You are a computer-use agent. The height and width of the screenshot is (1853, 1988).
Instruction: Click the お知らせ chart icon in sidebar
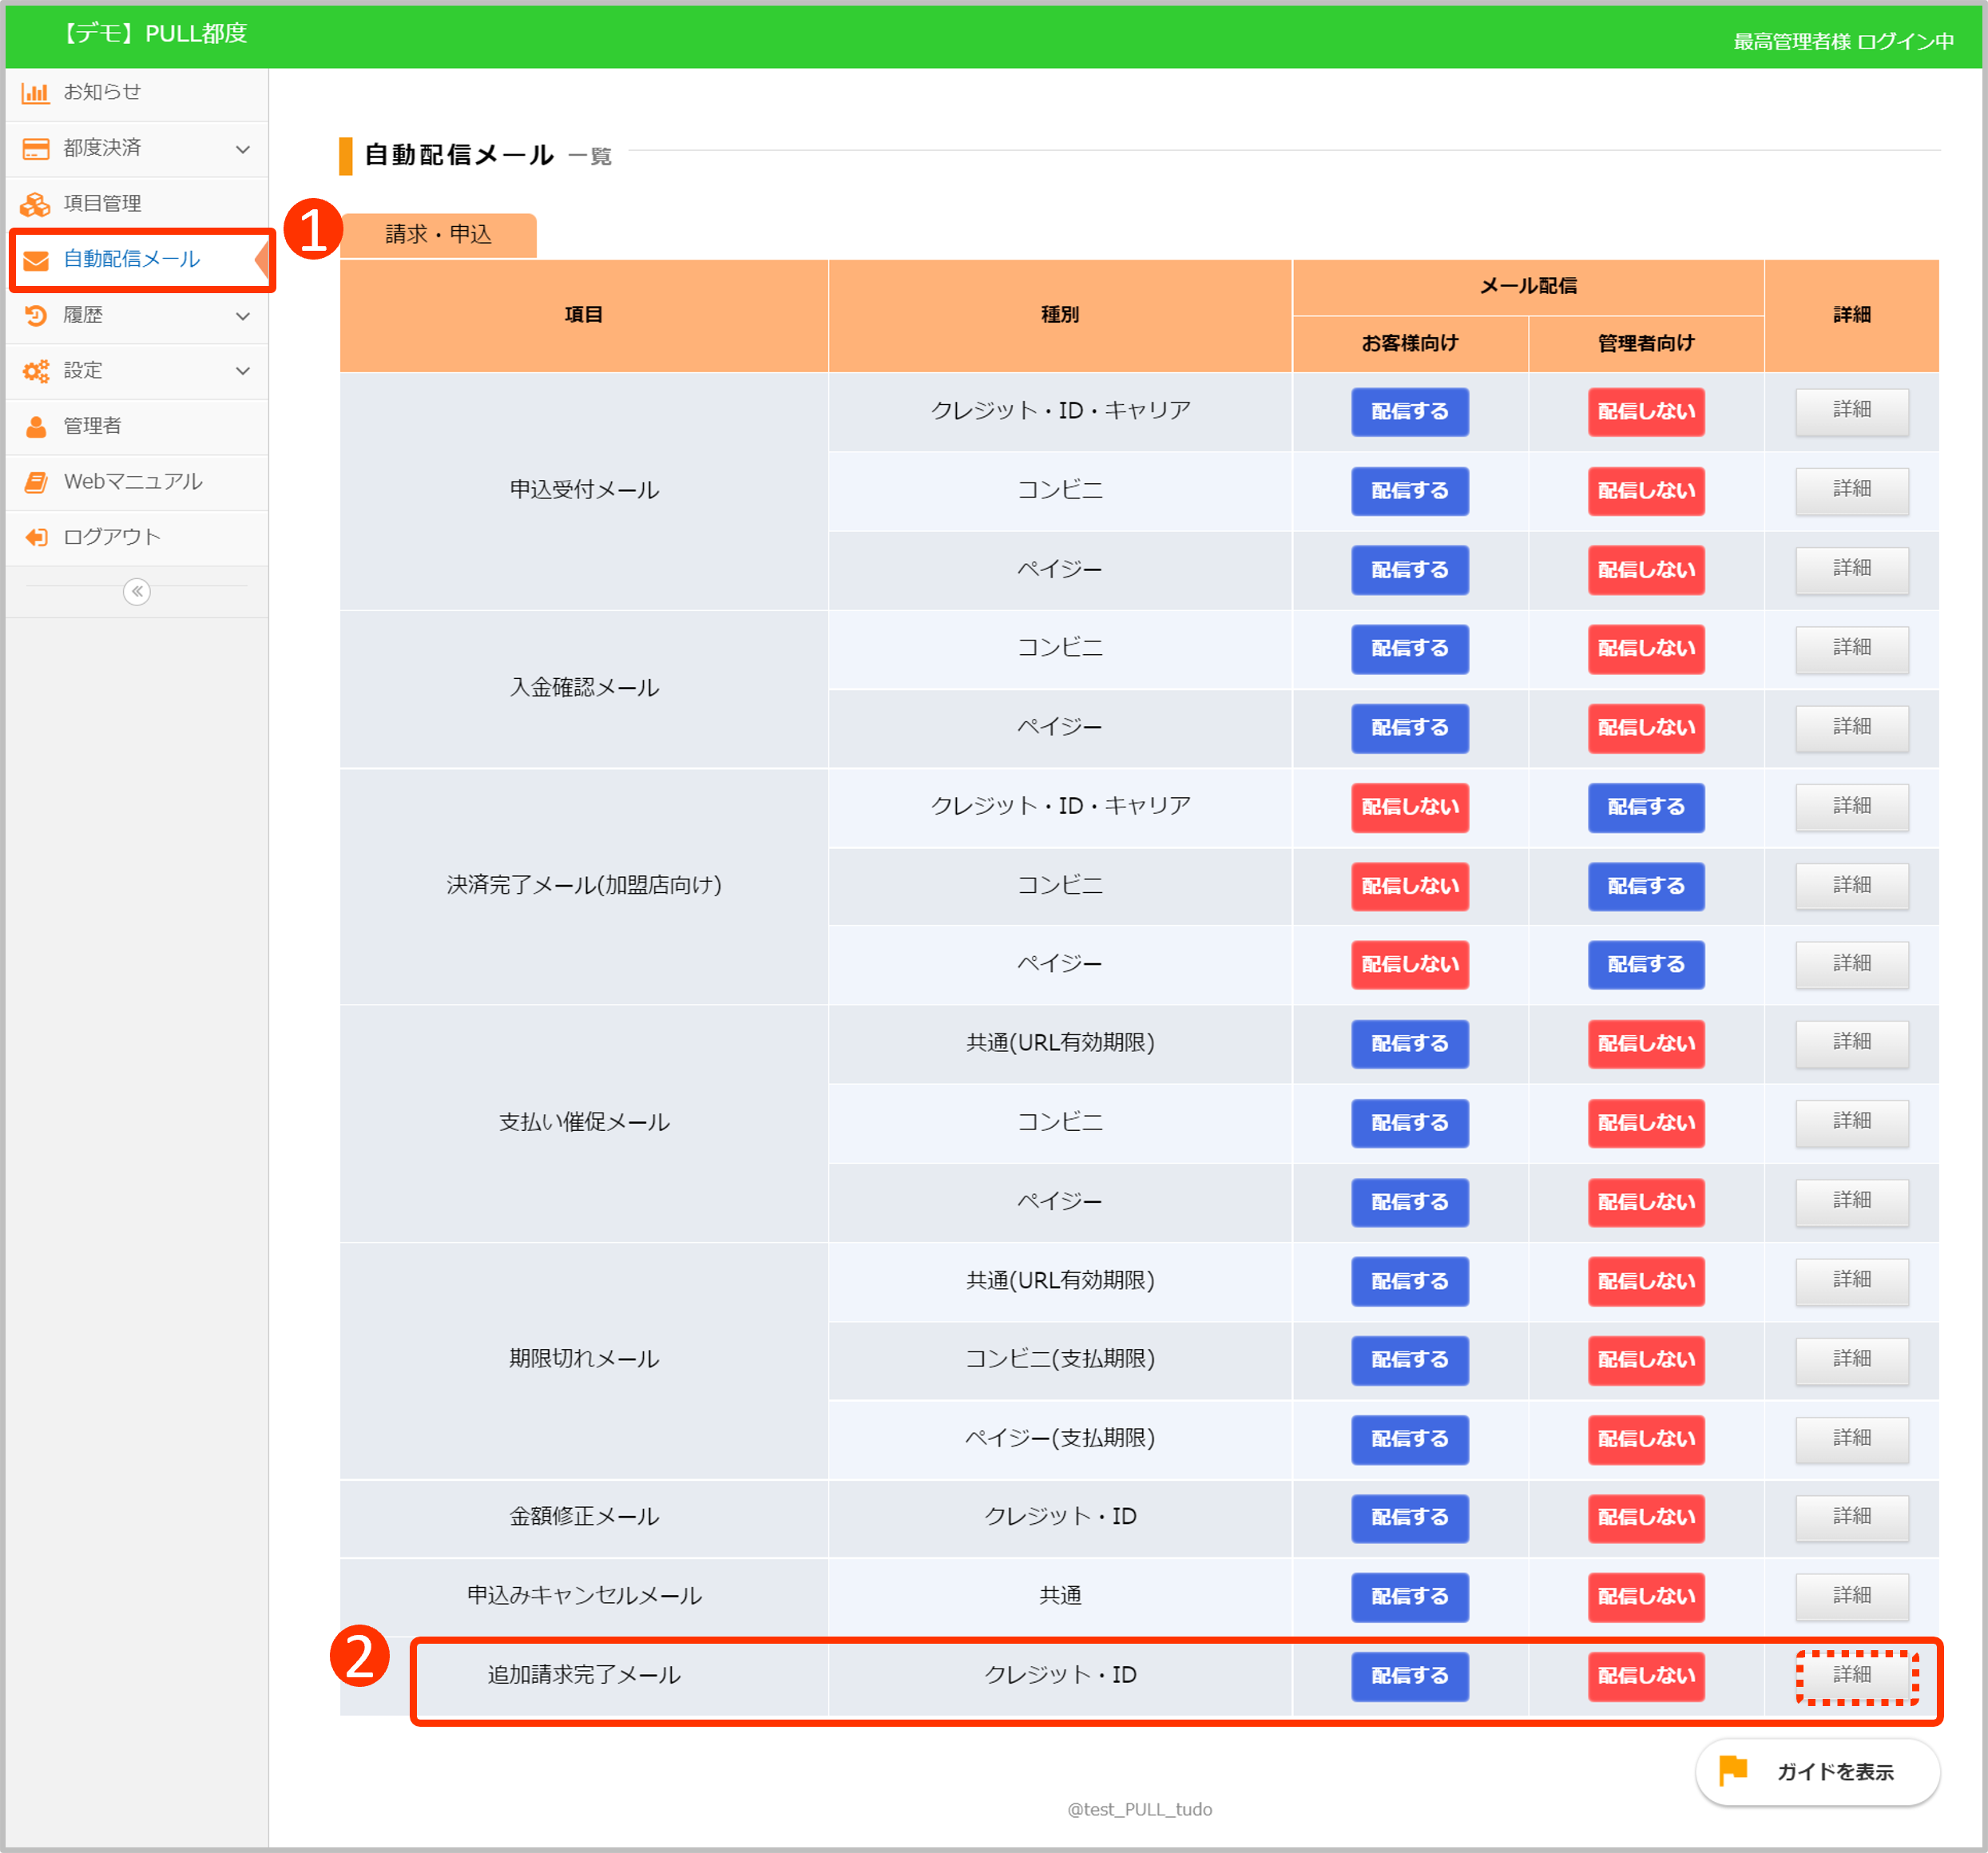click(36, 93)
